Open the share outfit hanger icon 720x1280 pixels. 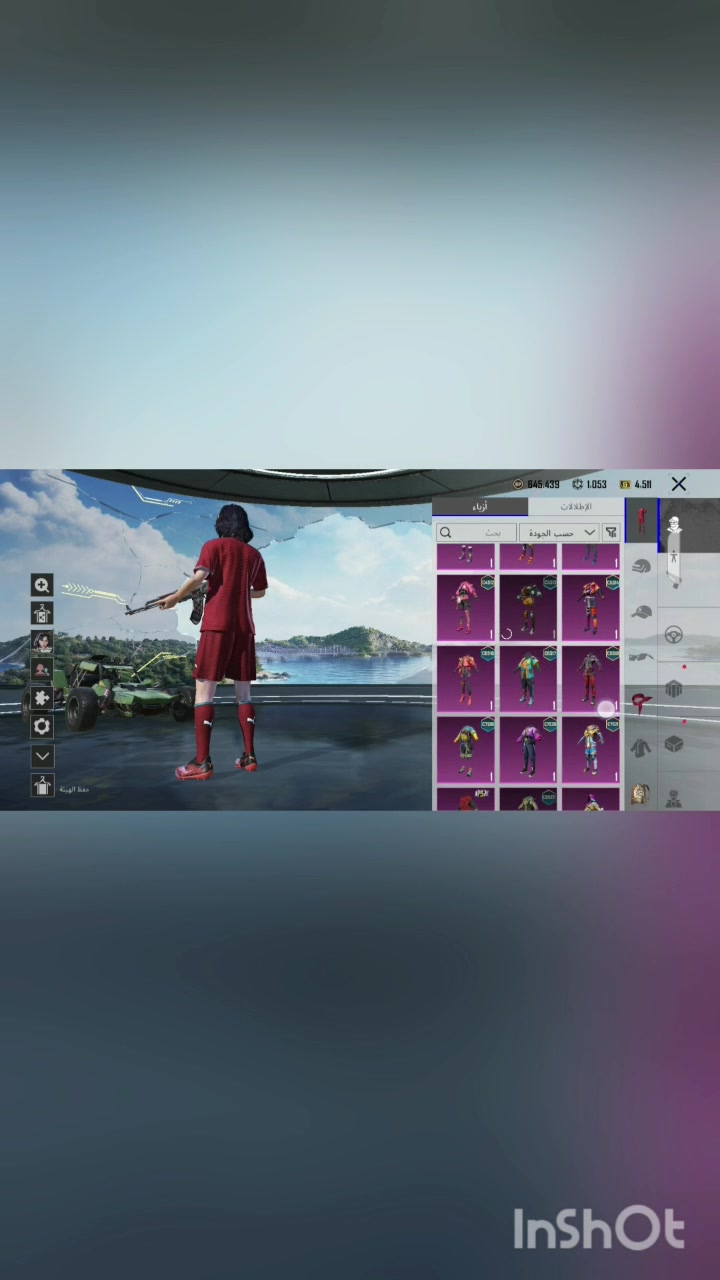(x=42, y=613)
